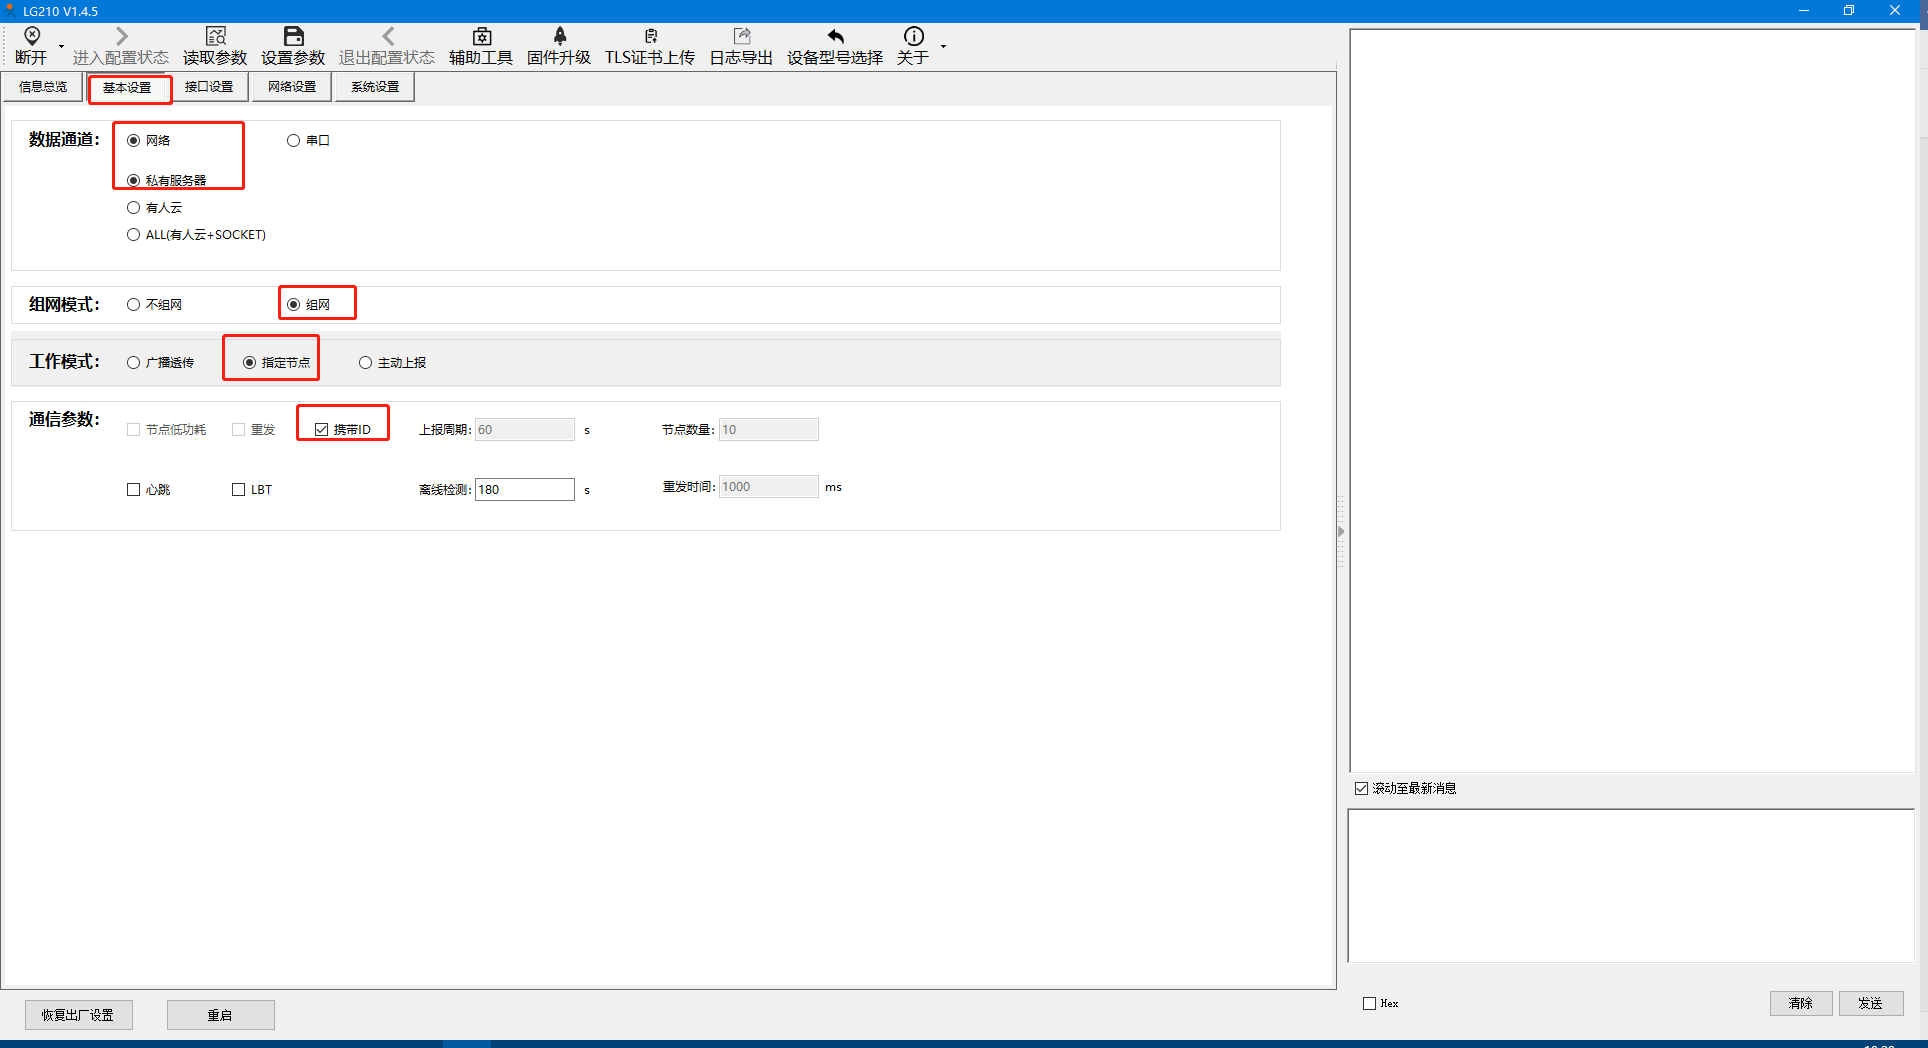
Task: Switch to the 网络设置 tab
Action: click(x=292, y=87)
